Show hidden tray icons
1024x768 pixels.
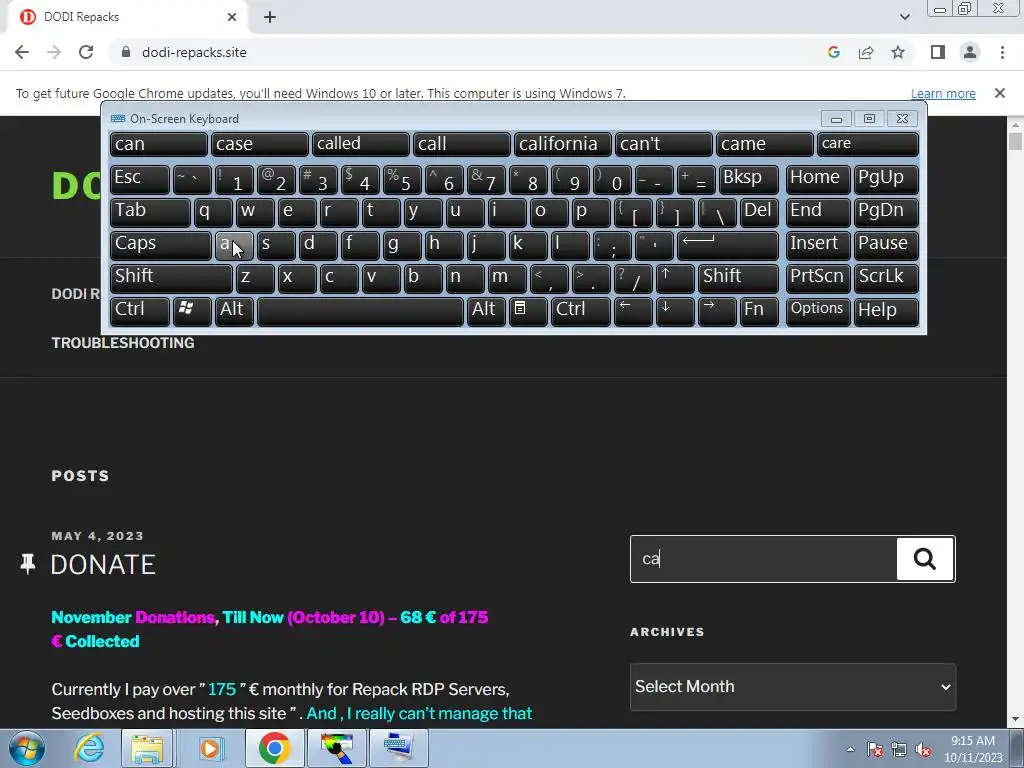click(850, 749)
